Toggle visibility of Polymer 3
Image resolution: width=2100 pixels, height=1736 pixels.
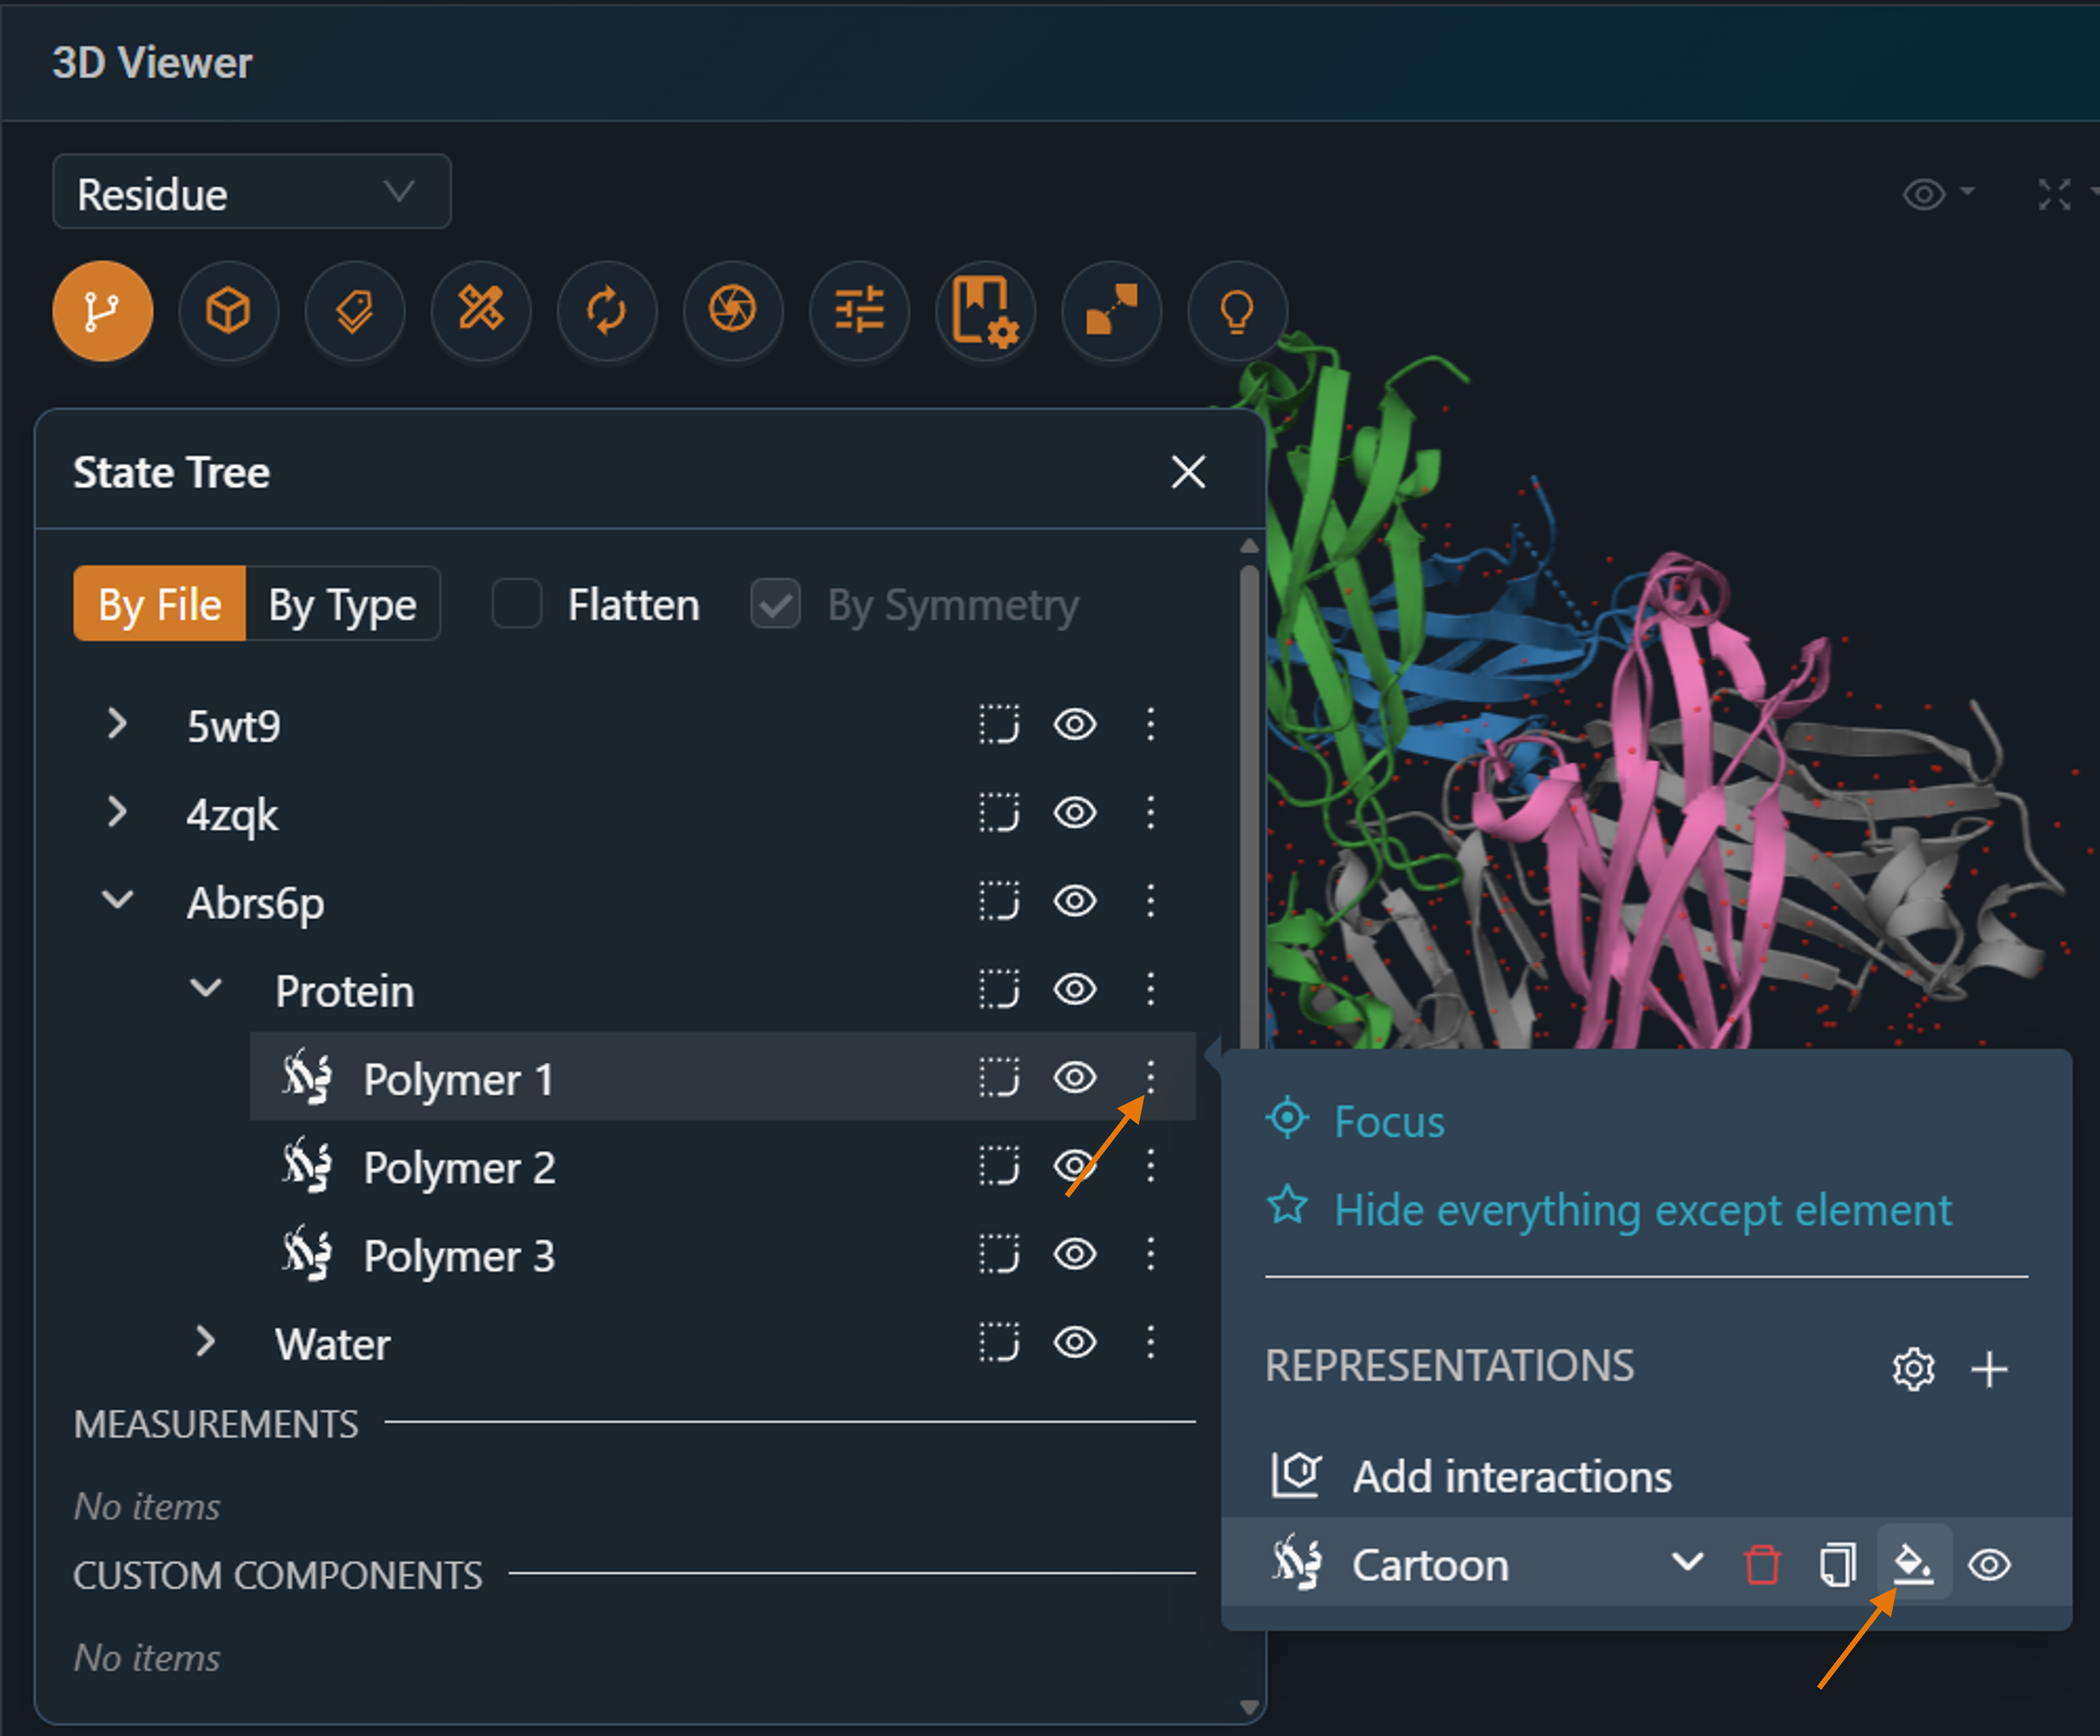(1075, 1254)
